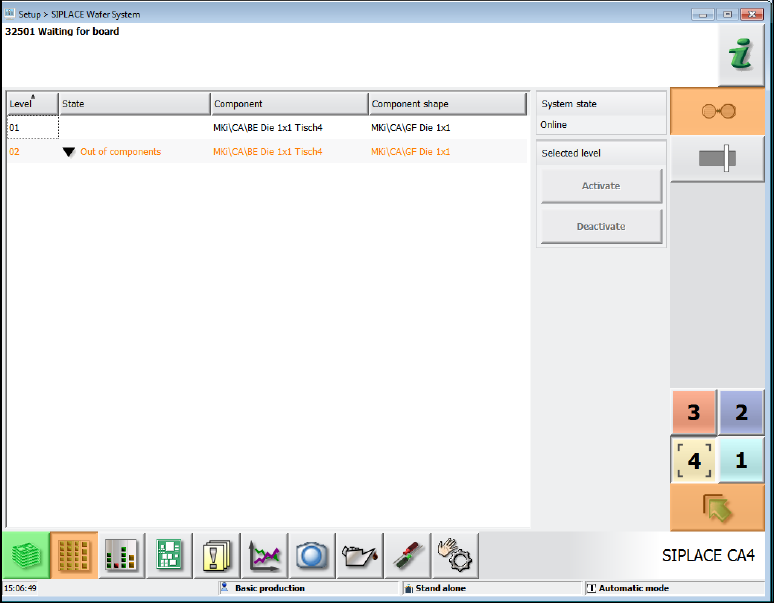The width and height of the screenshot is (774, 603).
Task: Click the State column header
Action: click(135, 104)
